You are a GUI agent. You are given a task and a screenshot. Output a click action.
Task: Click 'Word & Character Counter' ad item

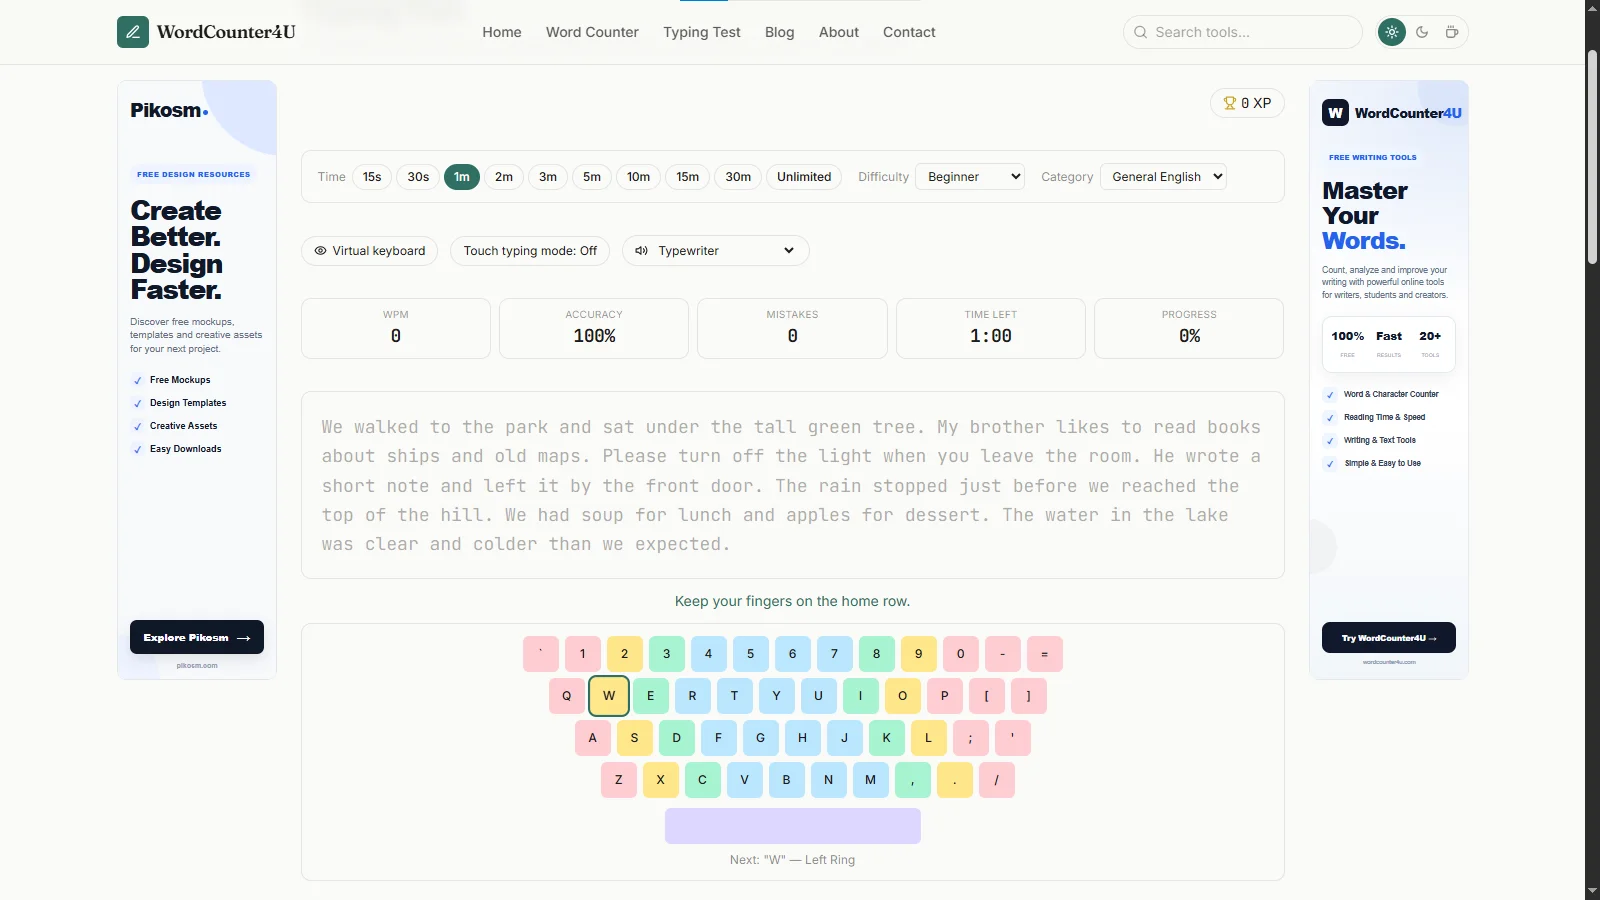(1391, 394)
